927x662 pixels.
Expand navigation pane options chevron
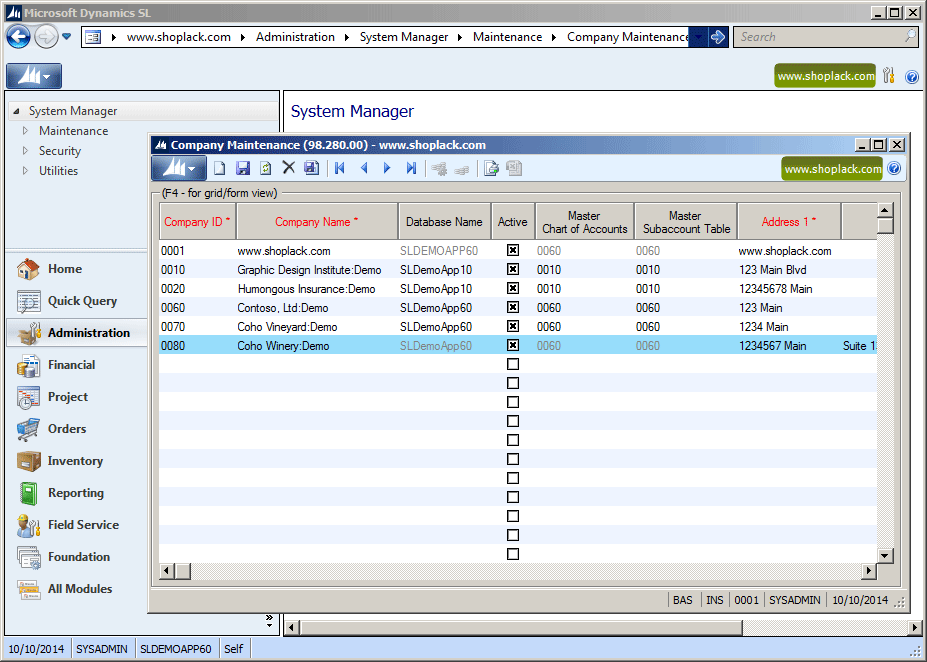[x=270, y=621]
